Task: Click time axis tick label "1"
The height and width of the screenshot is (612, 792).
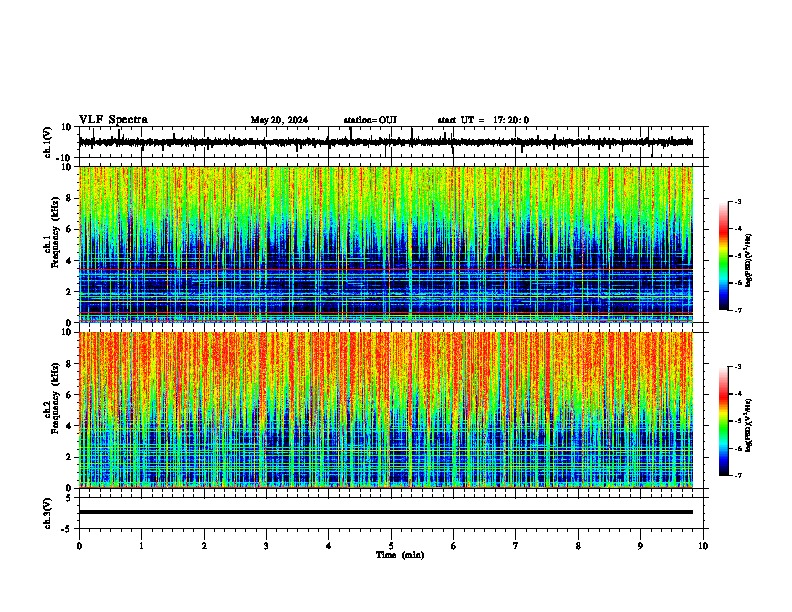Action: (141, 546)
